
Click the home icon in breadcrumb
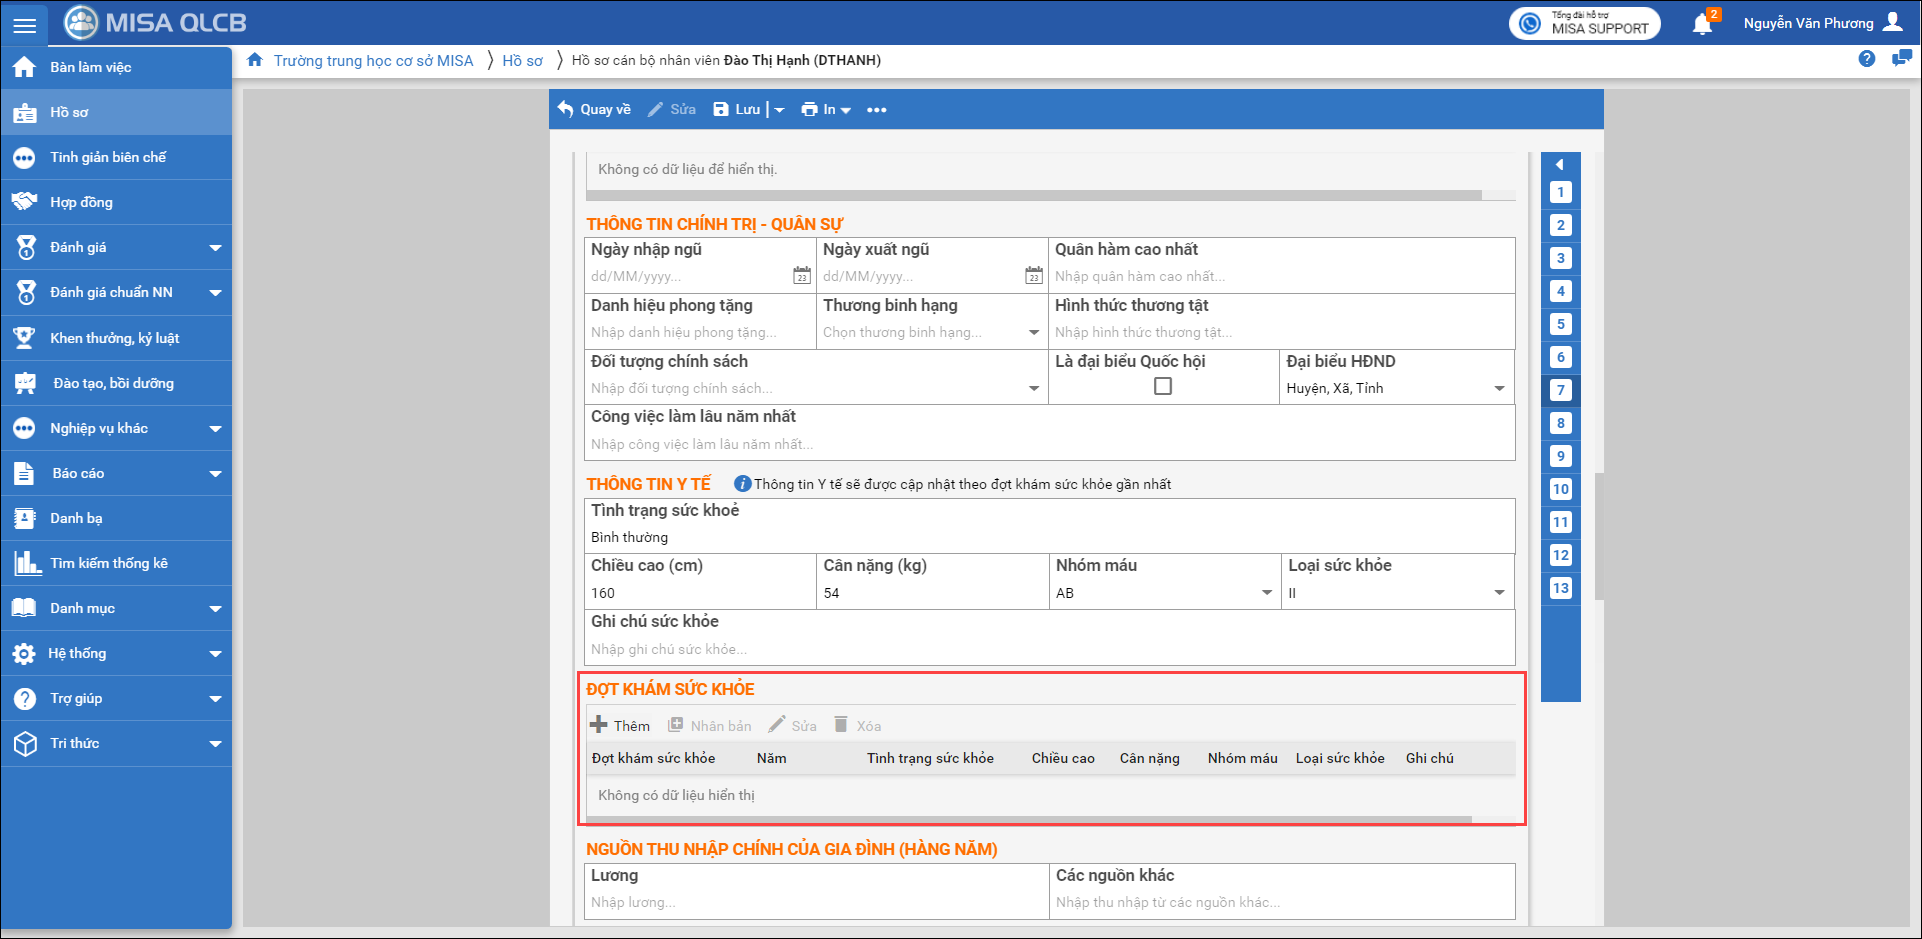click(255, 60)
